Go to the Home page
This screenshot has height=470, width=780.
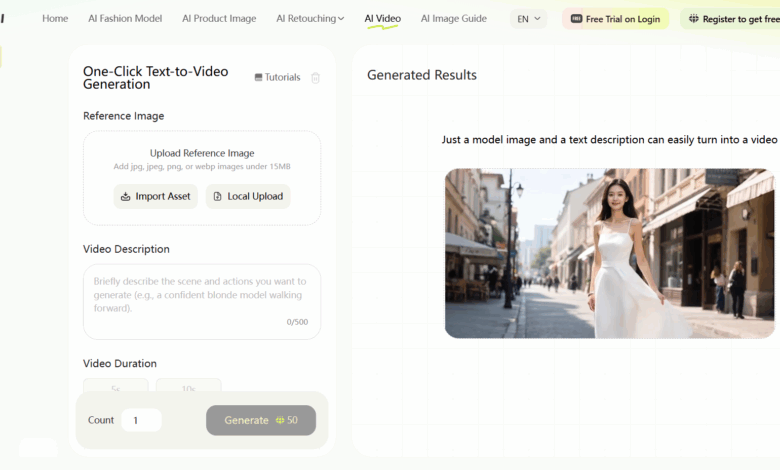point(55,19)
